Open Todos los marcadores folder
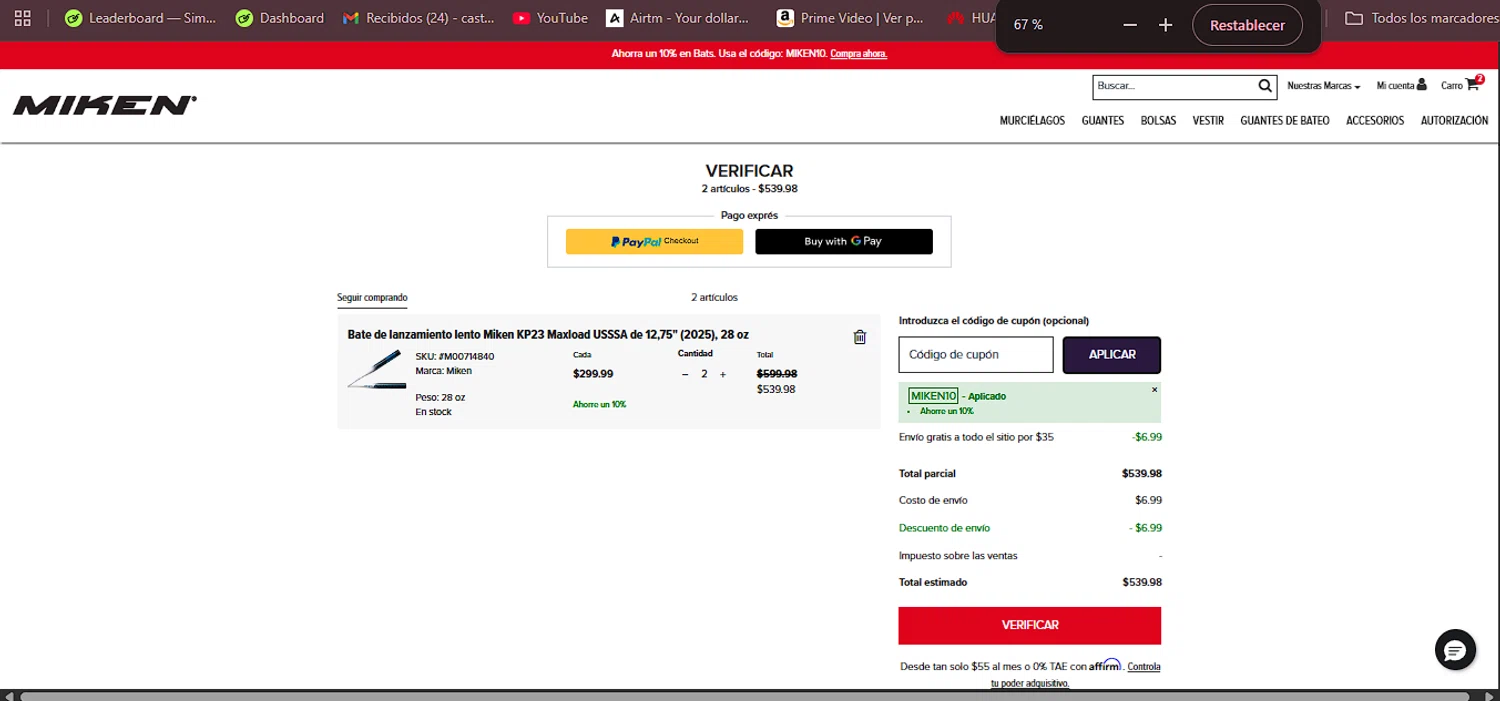Screen dimensions: 1500x701 (1420, 18)
